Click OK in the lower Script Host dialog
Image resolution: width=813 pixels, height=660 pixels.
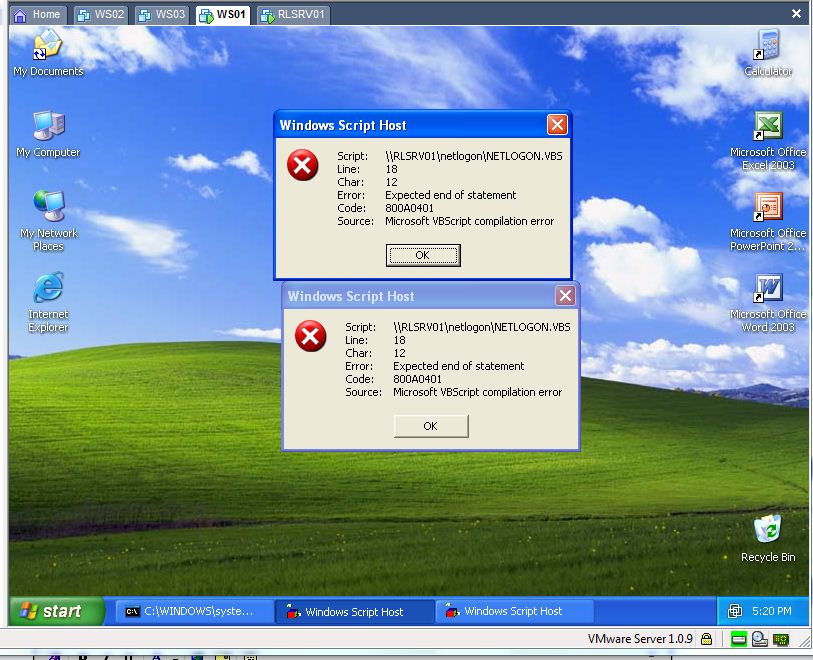[x=431, y=426]
